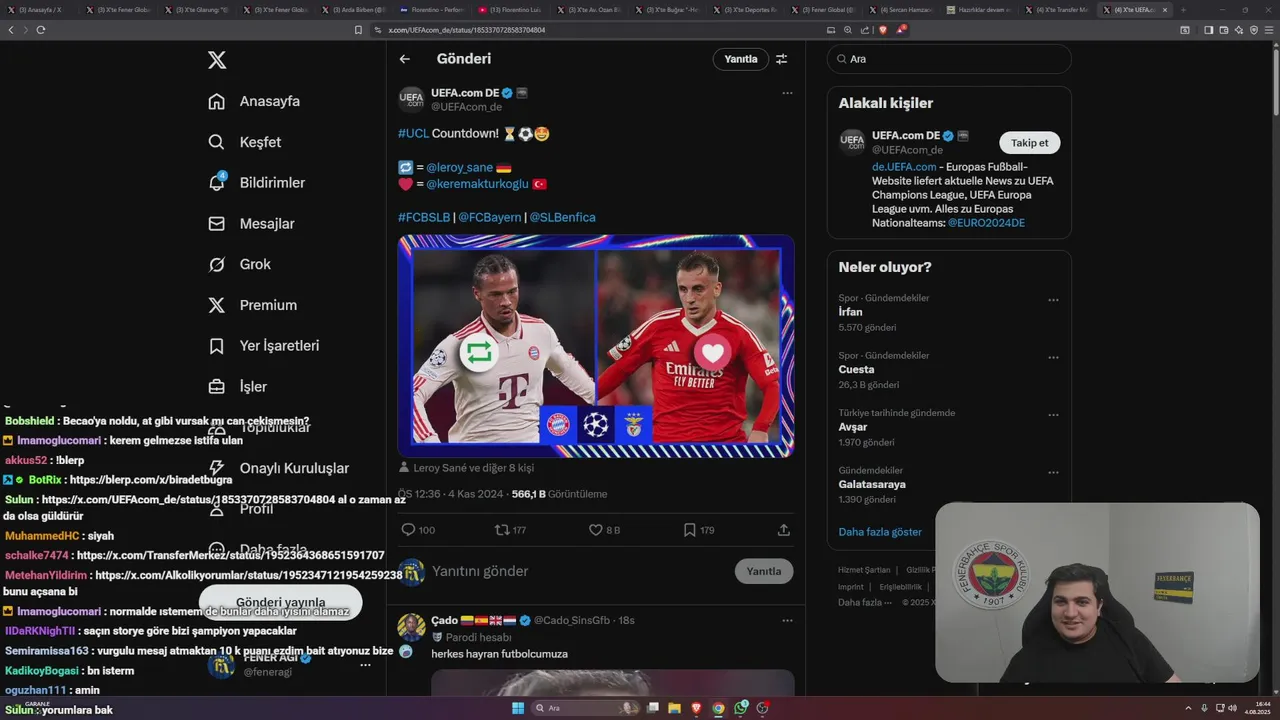1280x720 pixels.
Task: Open Yer İşaretleri bookmarks
Action: click(x=263, y=346)
